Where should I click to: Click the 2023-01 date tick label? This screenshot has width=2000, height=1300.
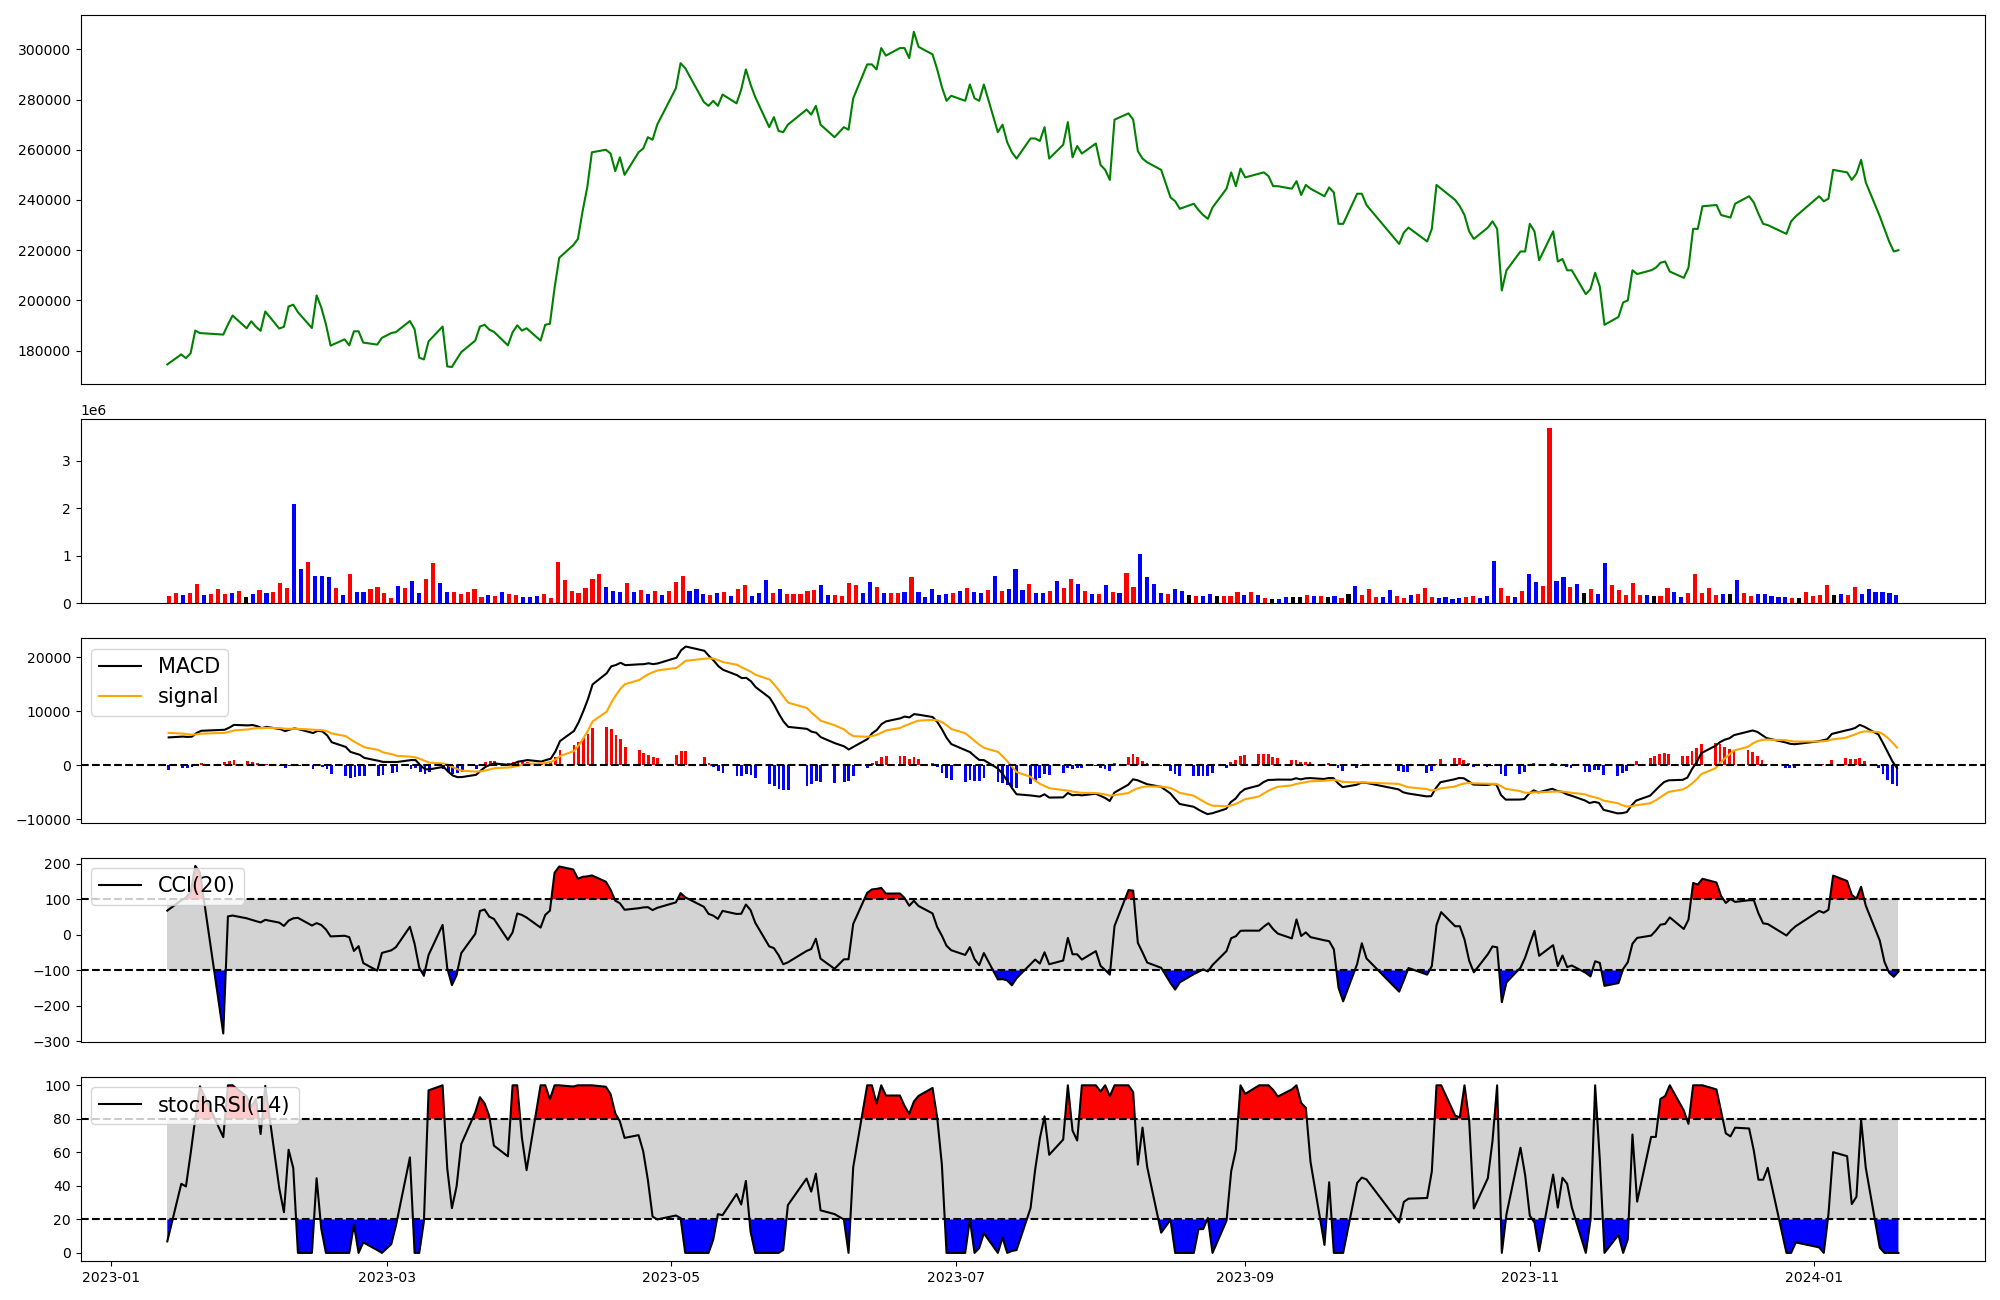click(111, 1277)
